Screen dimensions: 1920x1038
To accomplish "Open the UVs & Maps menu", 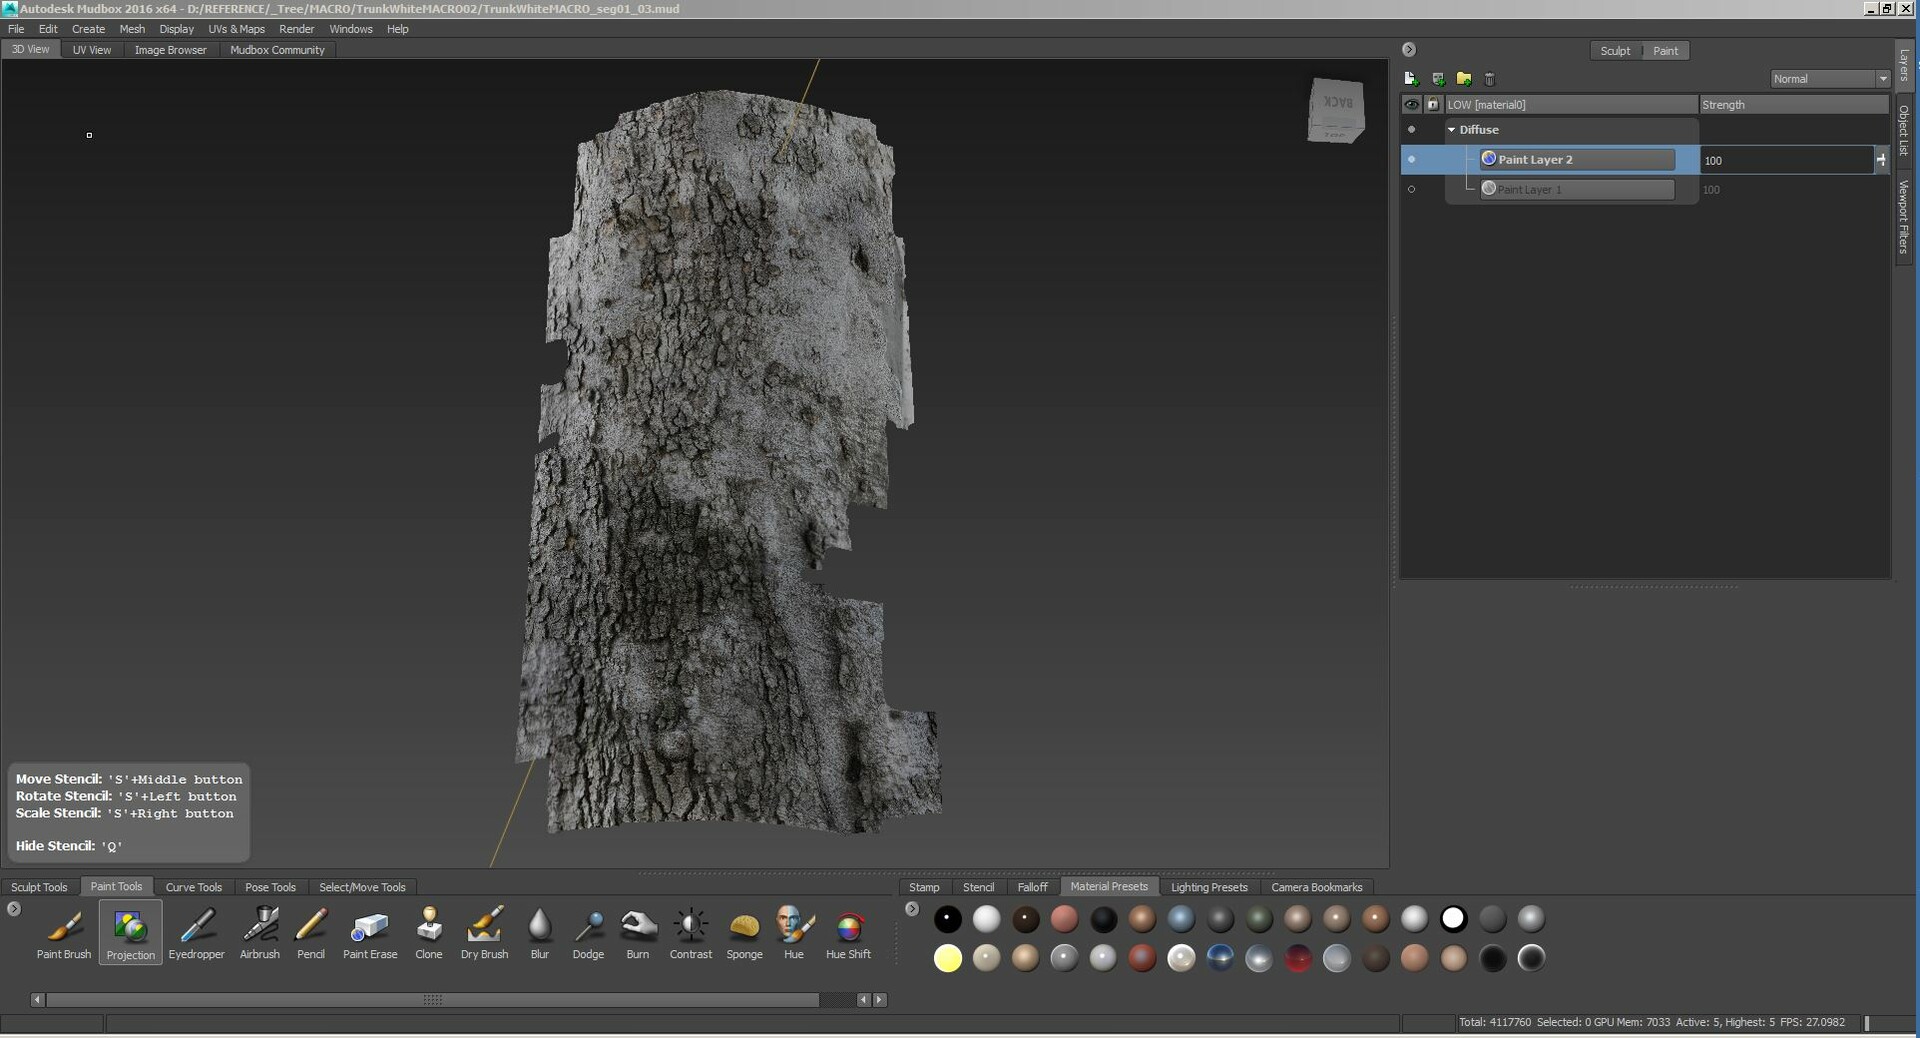I will point(236,29).
